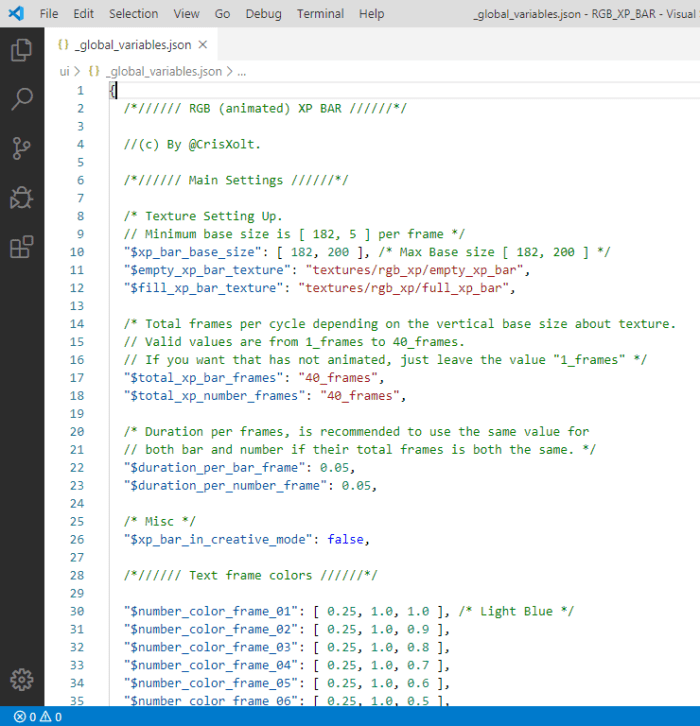
Task: Open the File menu
Action: tap(49, 14)
